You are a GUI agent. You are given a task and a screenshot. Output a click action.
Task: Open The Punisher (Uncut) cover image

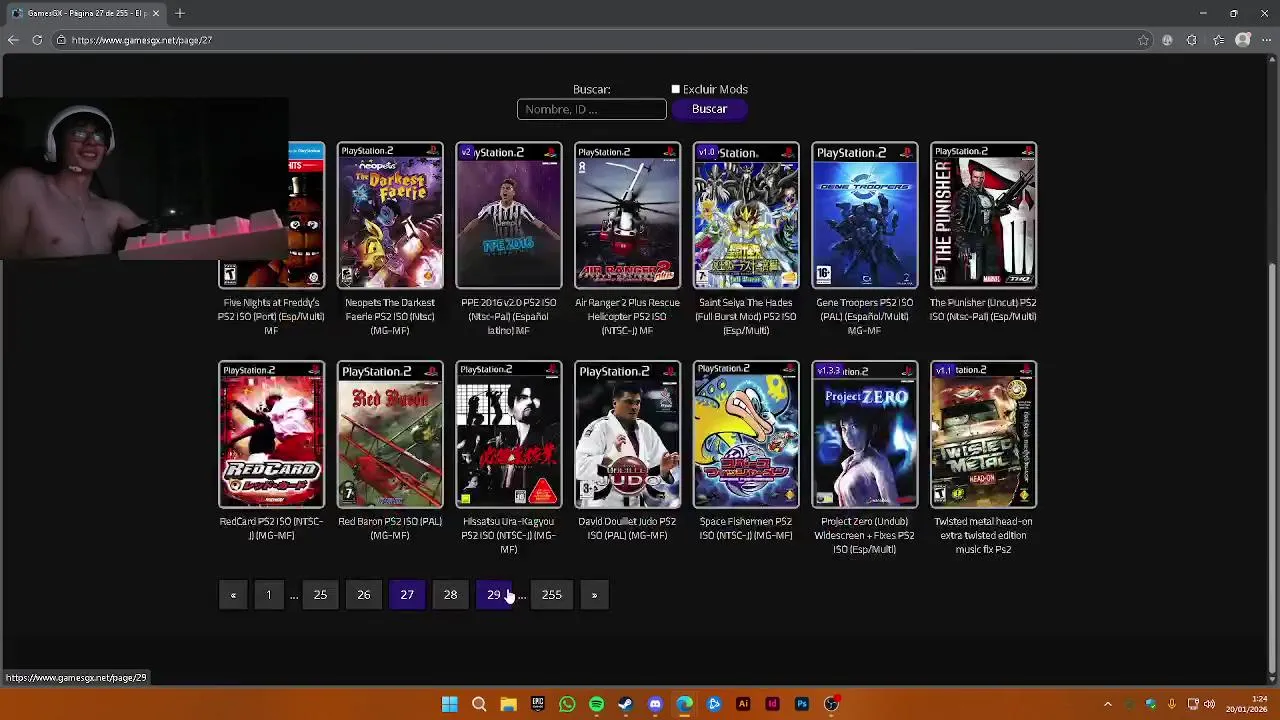tap(983, 215)
